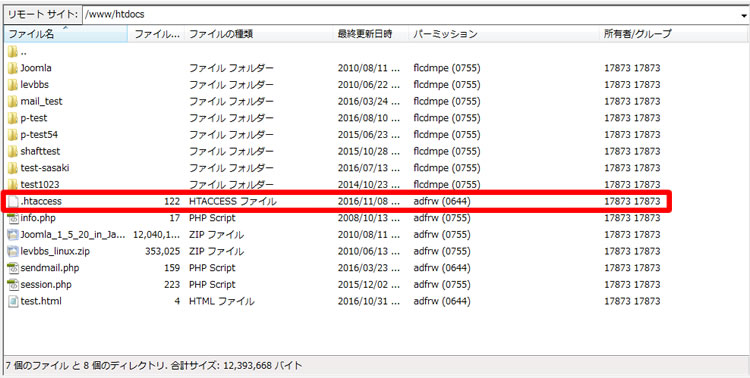The width and height of the screenshot is (750, 378).
Task: Click the session.php script icon
Action: 13,285
